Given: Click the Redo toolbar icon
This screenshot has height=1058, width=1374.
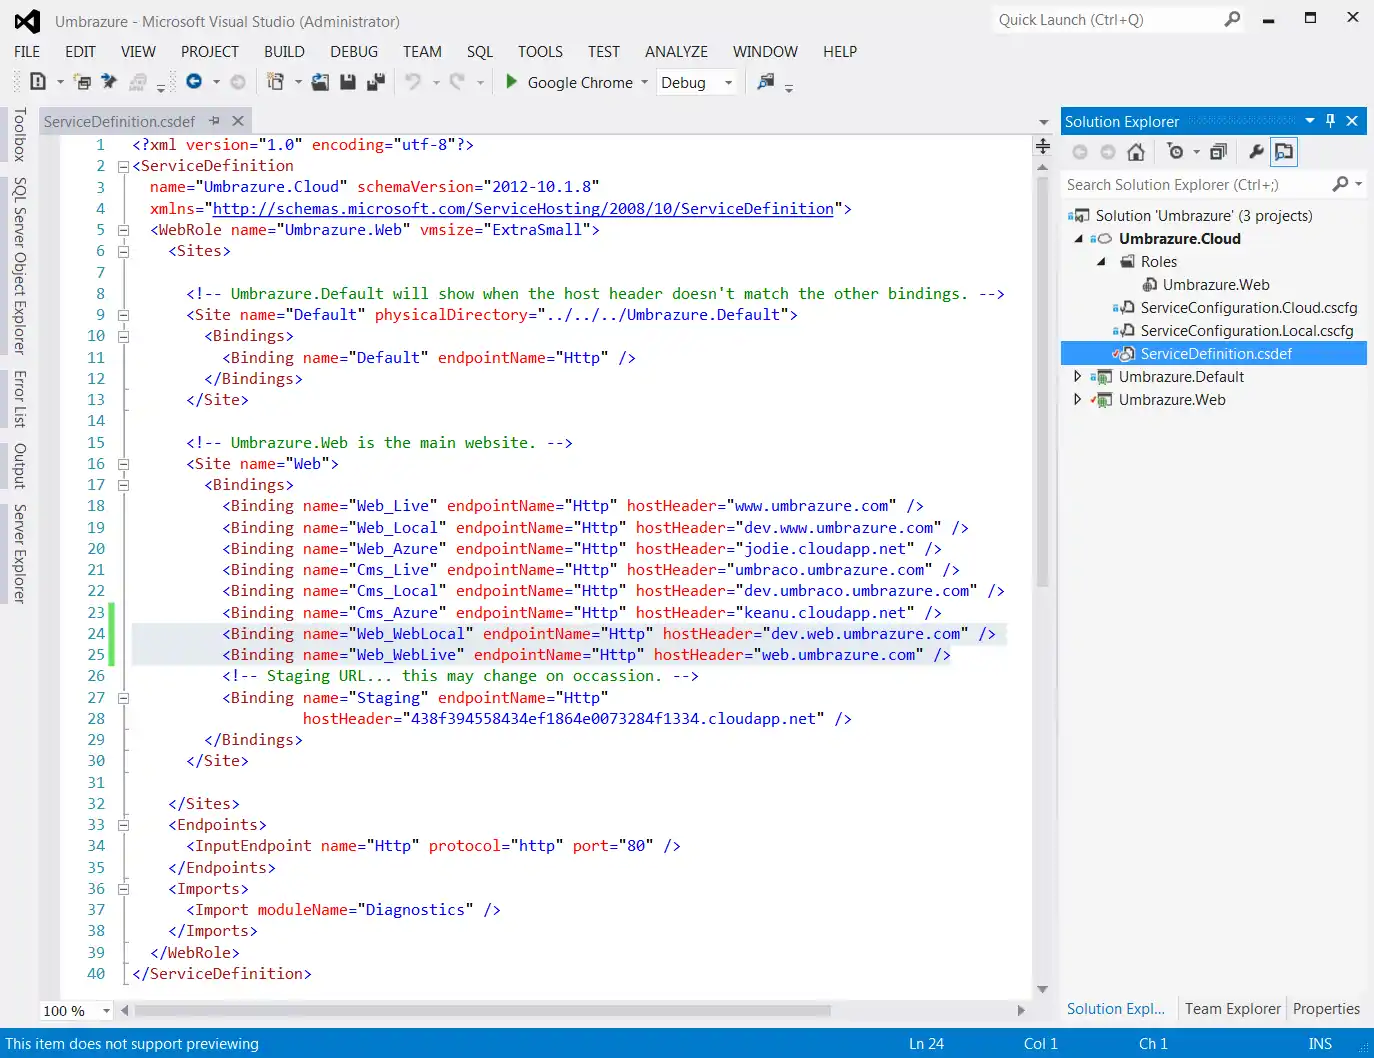Looking at the screenshot, I should click(457, 82).
